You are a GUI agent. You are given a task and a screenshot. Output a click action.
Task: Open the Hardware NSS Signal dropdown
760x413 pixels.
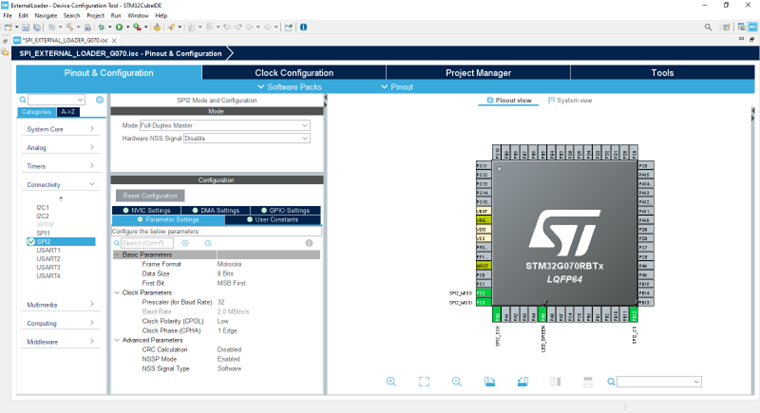coord(247,138)
